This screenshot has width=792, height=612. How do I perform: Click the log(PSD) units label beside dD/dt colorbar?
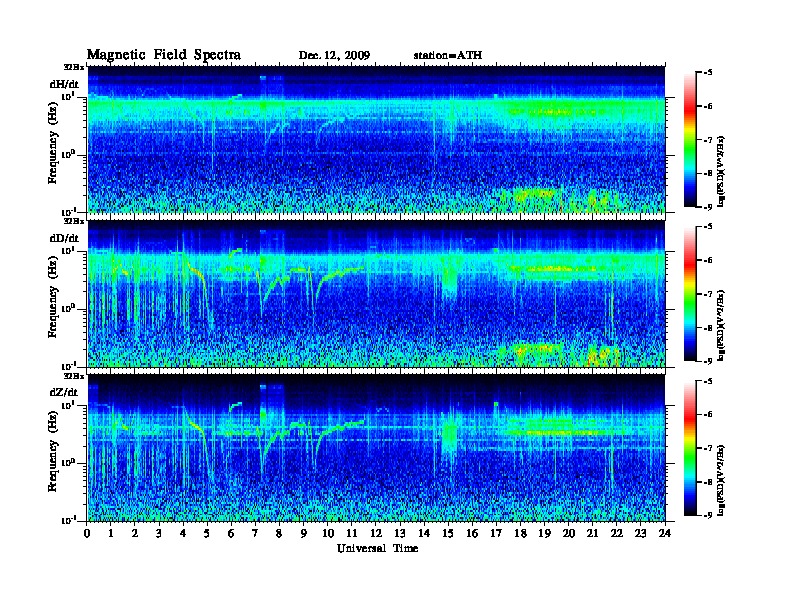click(721, 325)
